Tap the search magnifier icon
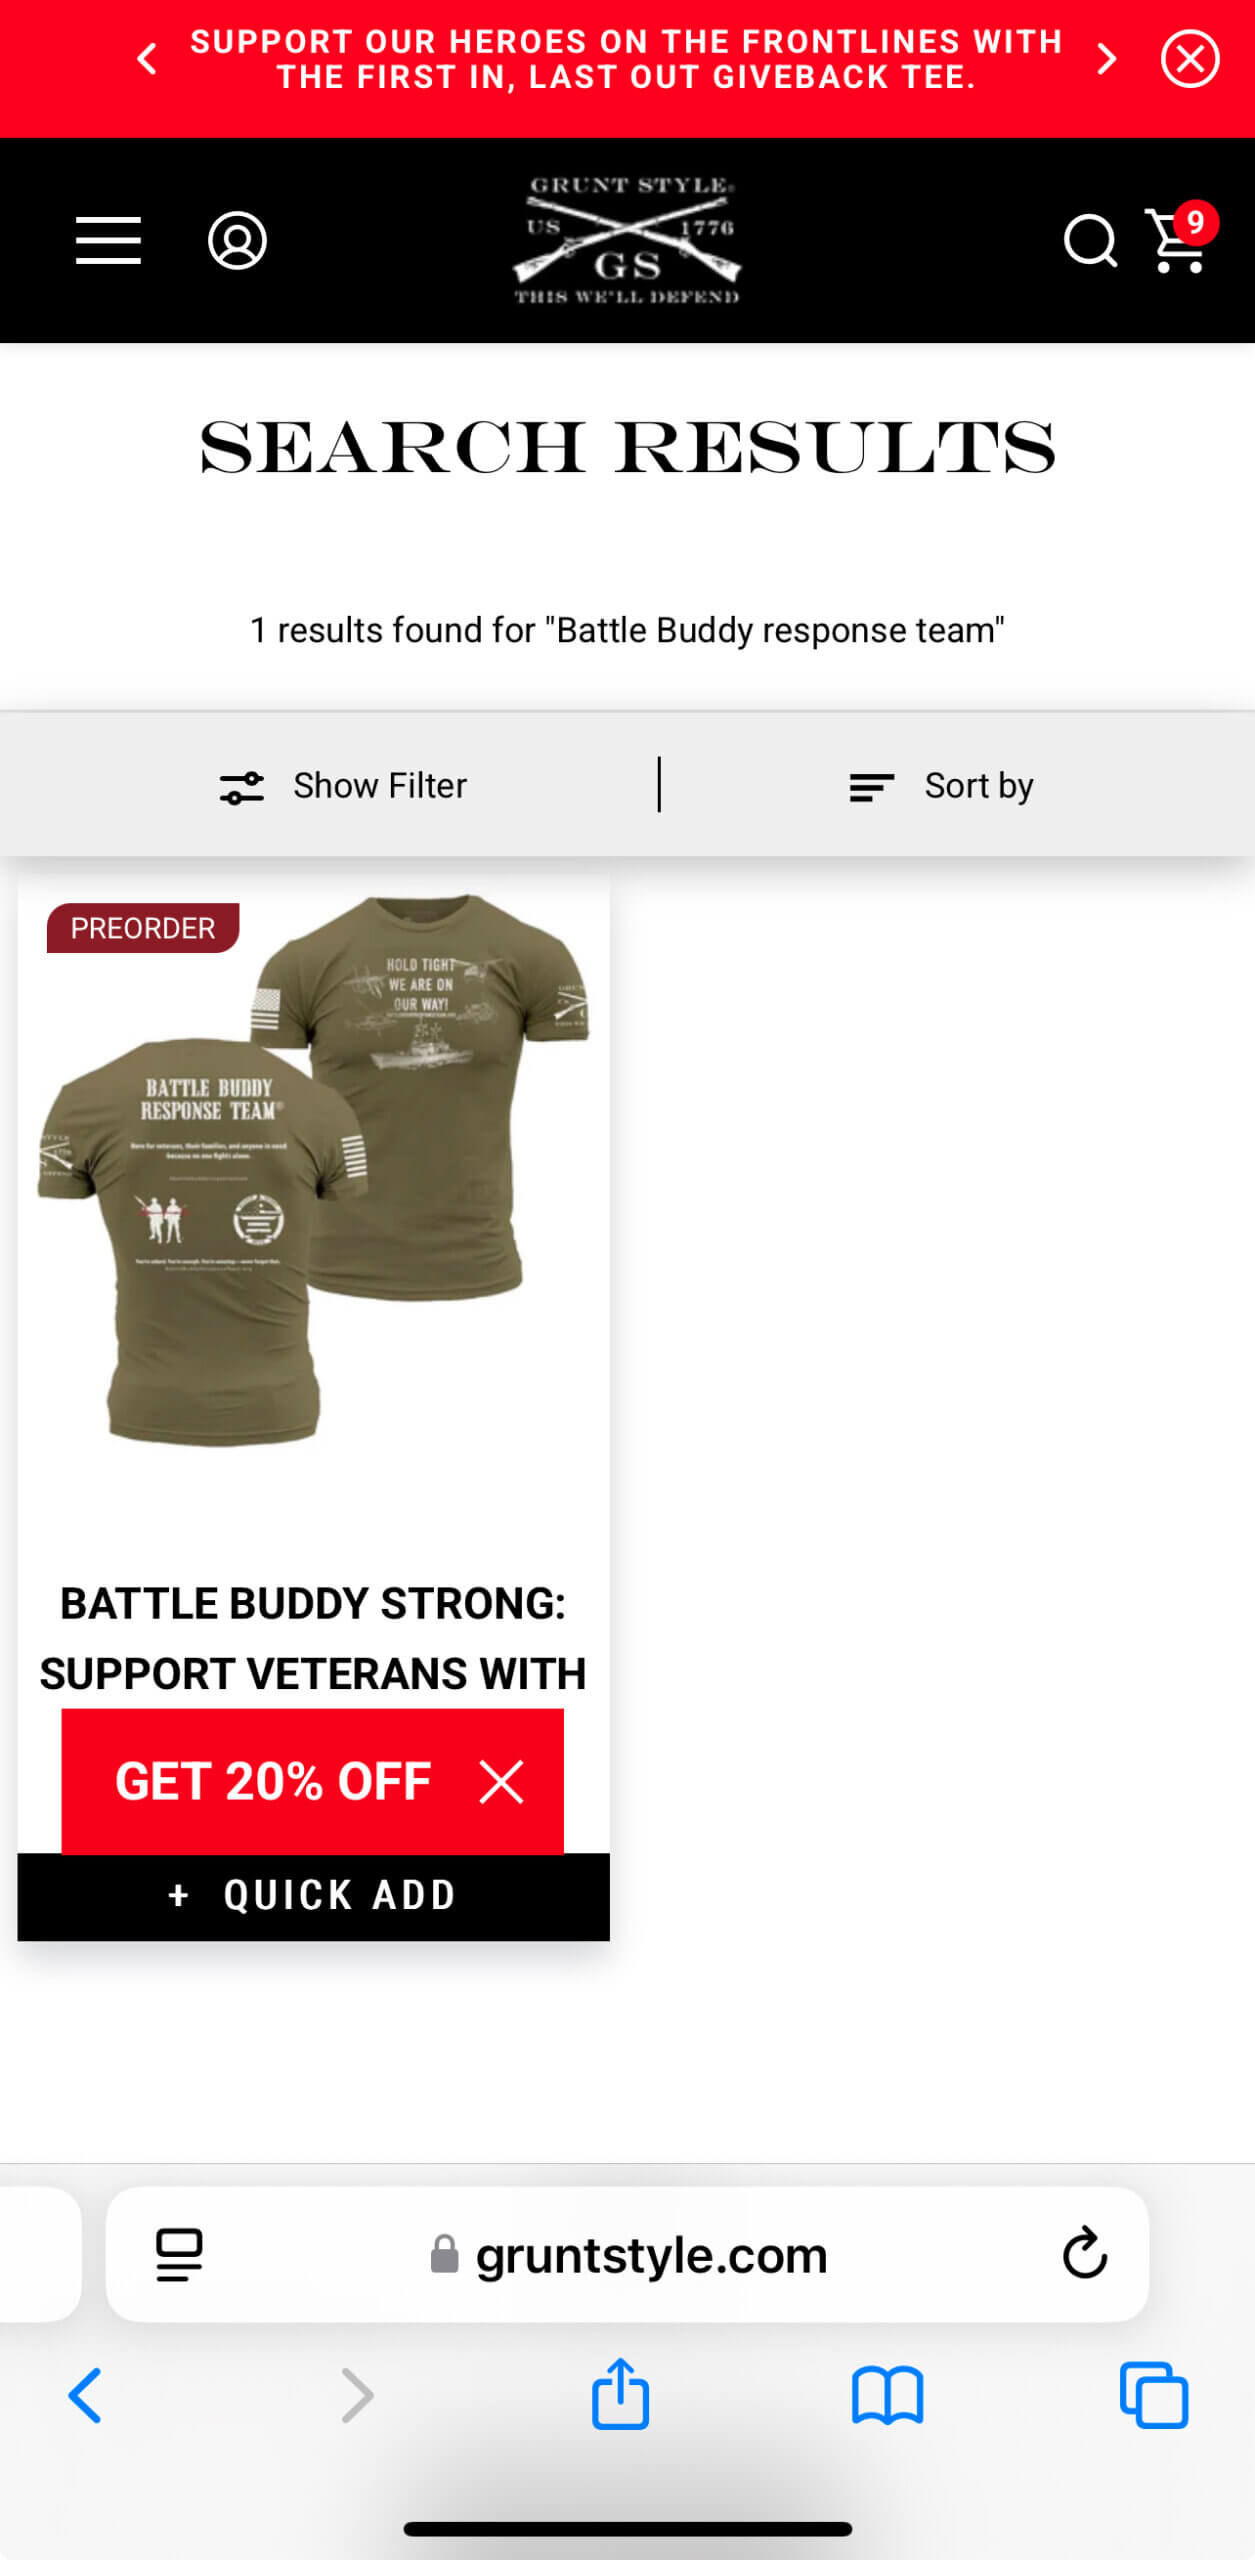 1089,240
